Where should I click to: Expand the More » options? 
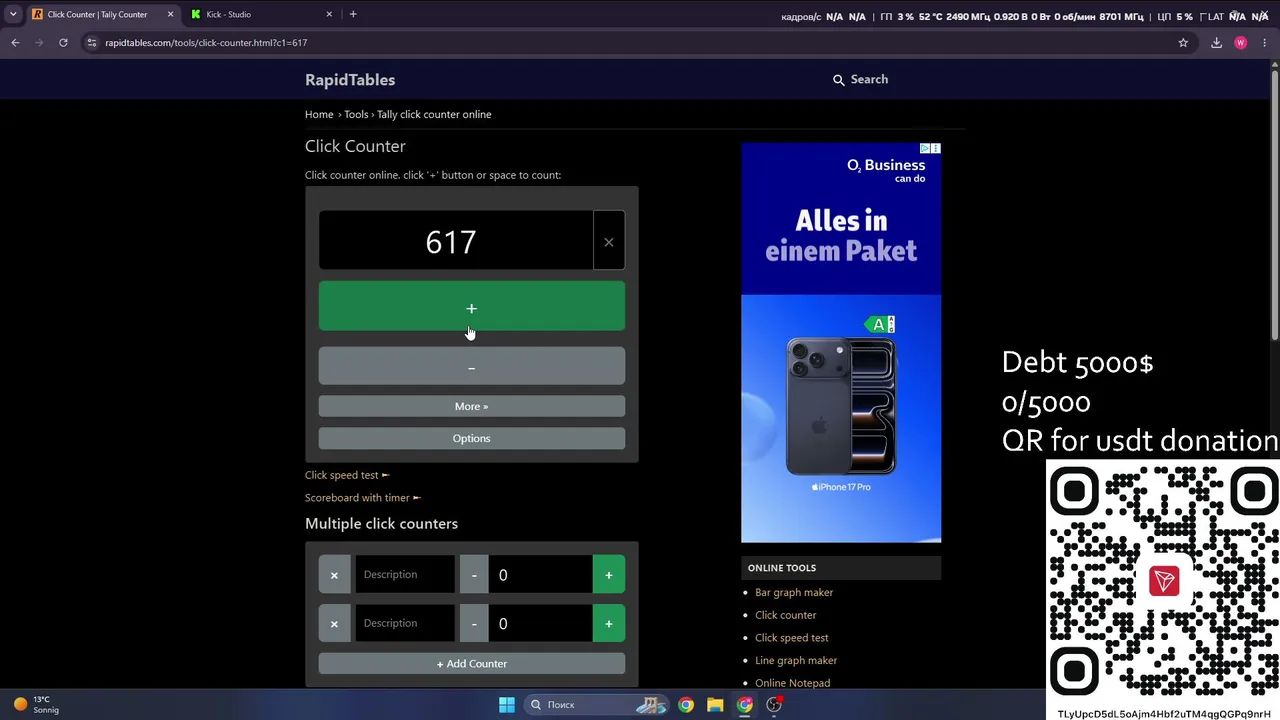tap(471, 406)
